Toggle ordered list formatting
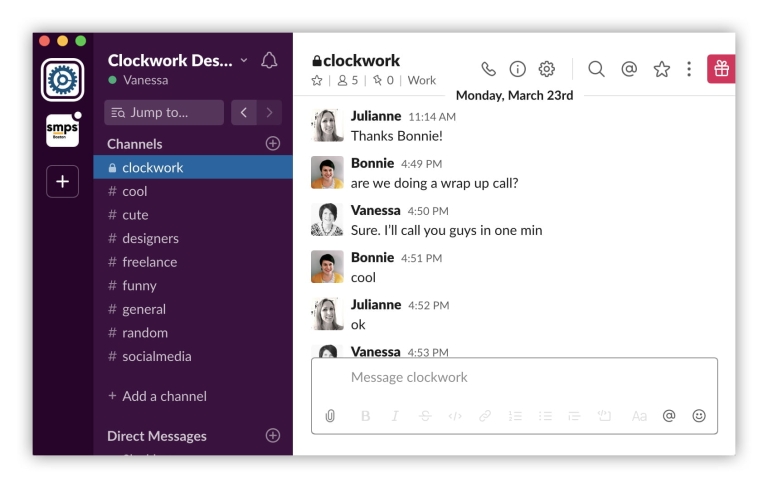Image resolution: width=768 pixels, height=488 pixels. point(515,416)
